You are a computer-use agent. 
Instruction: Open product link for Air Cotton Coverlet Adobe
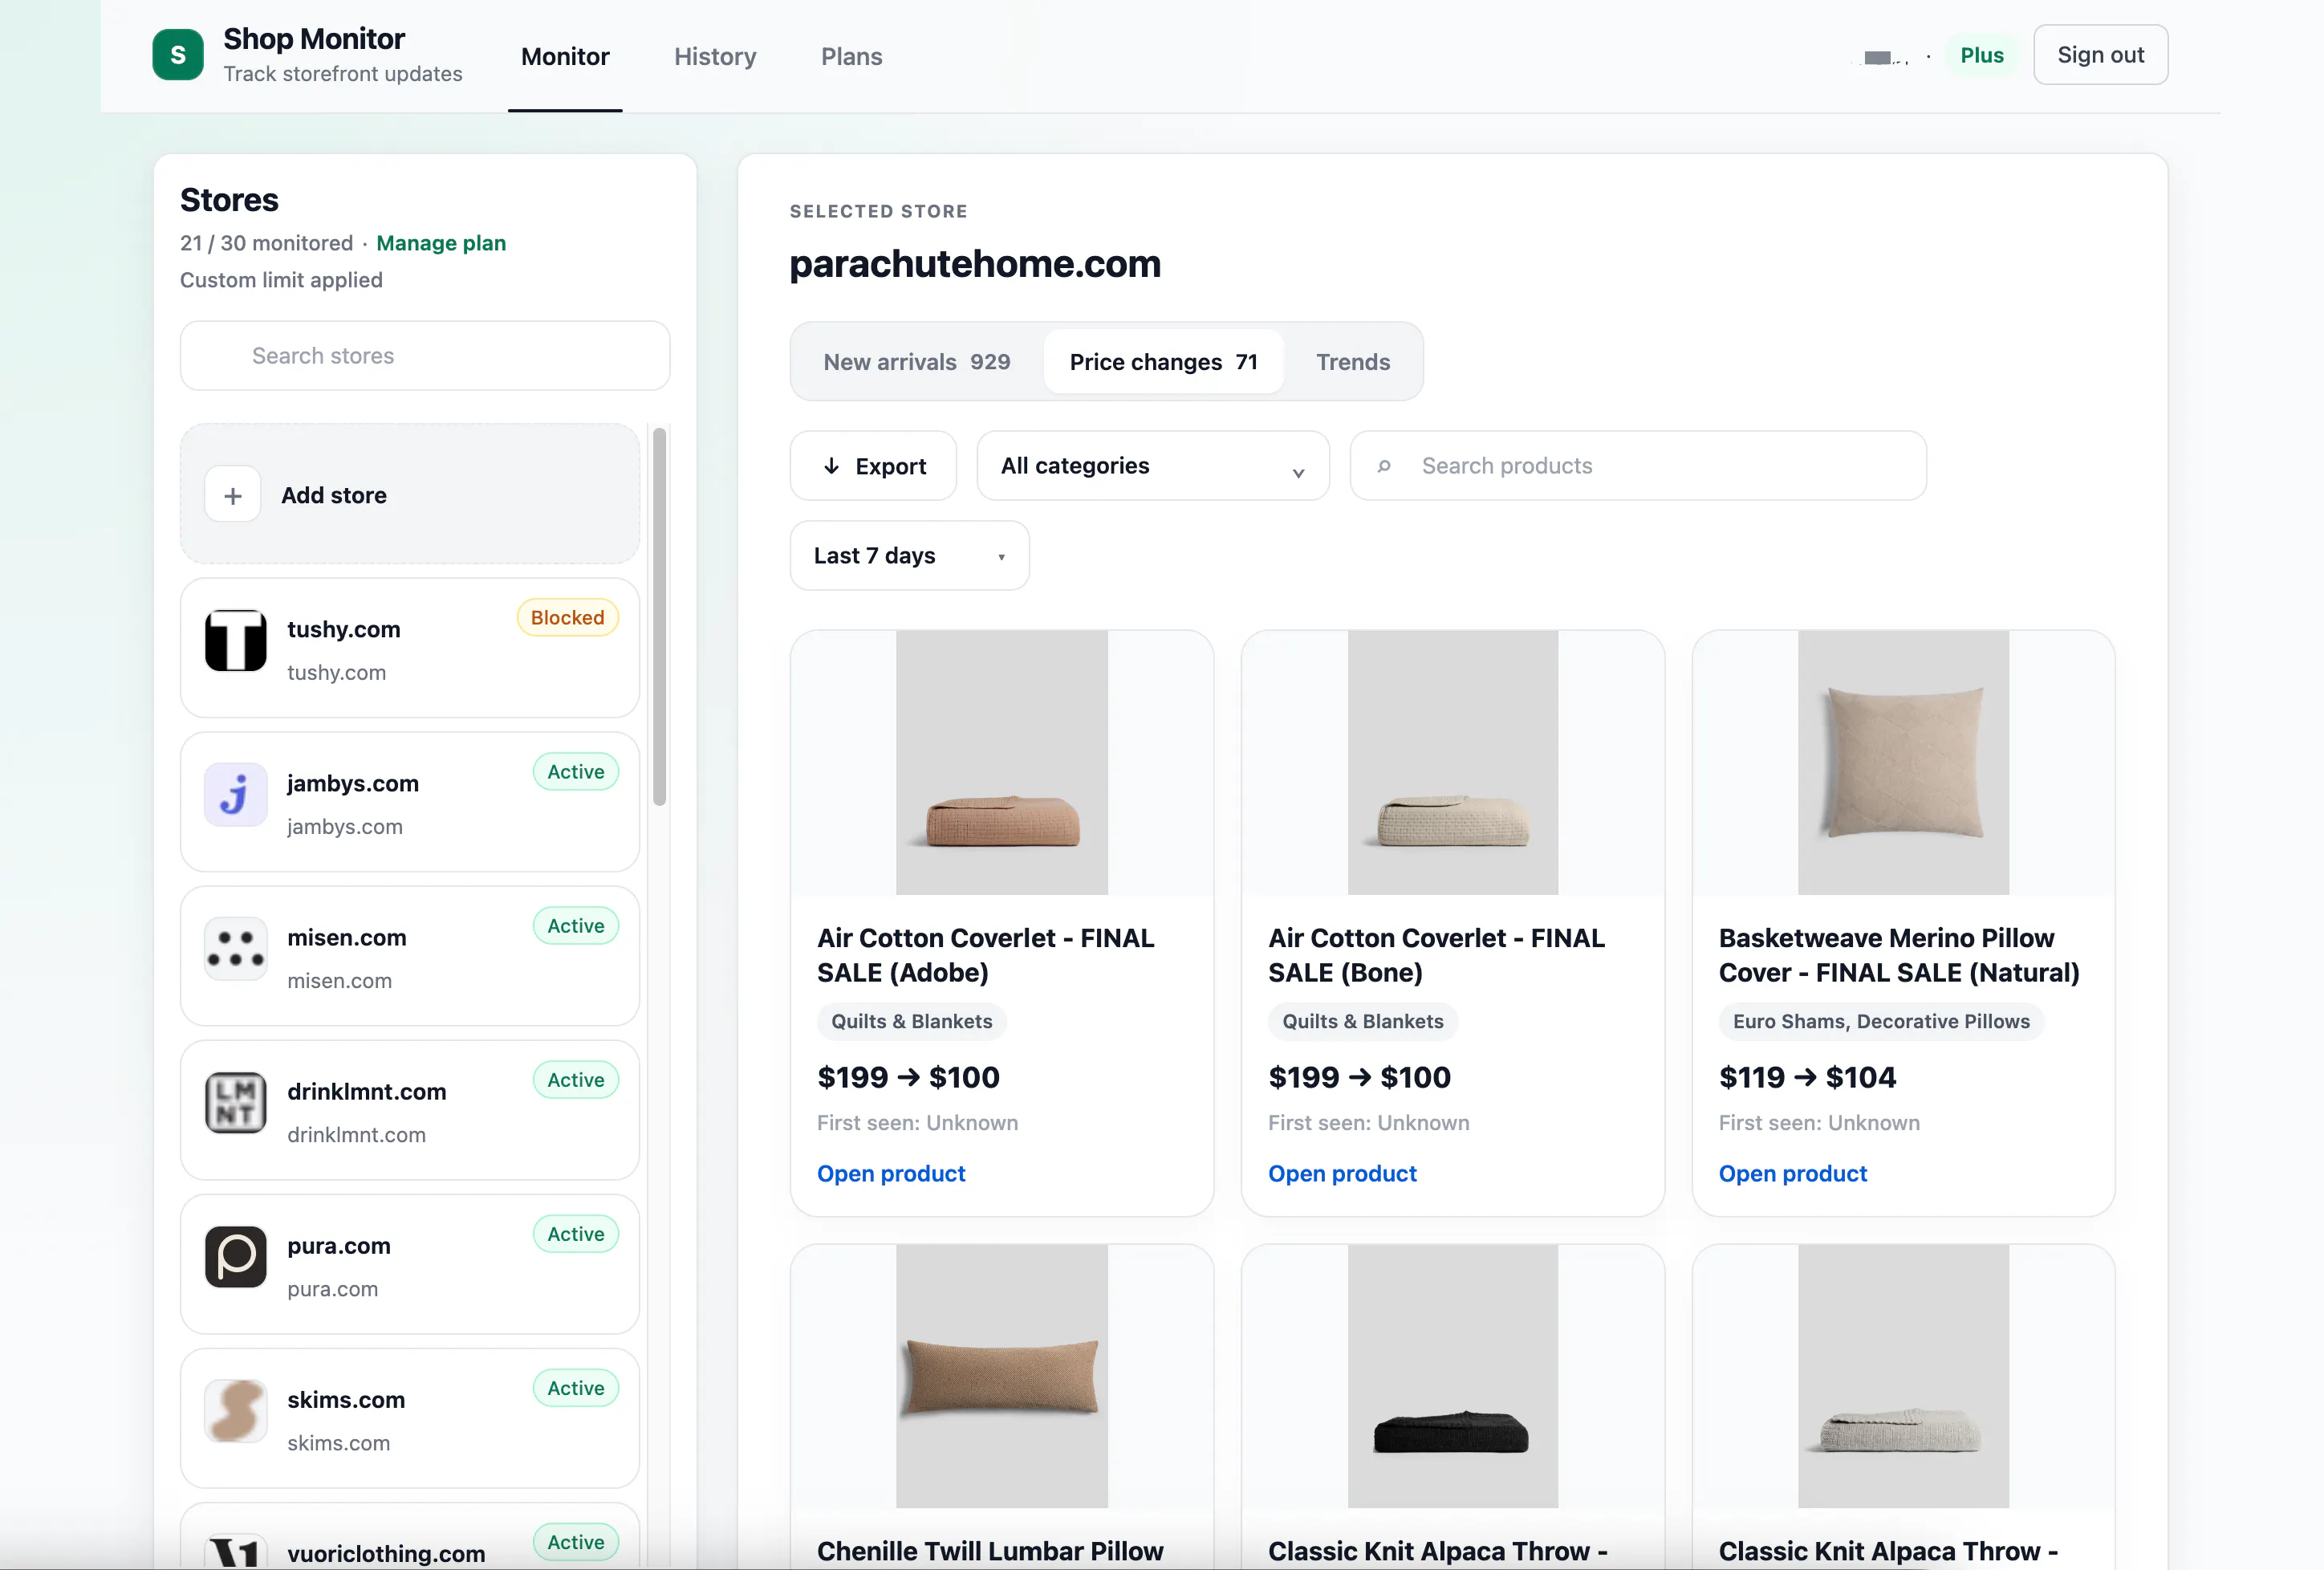891,1174
